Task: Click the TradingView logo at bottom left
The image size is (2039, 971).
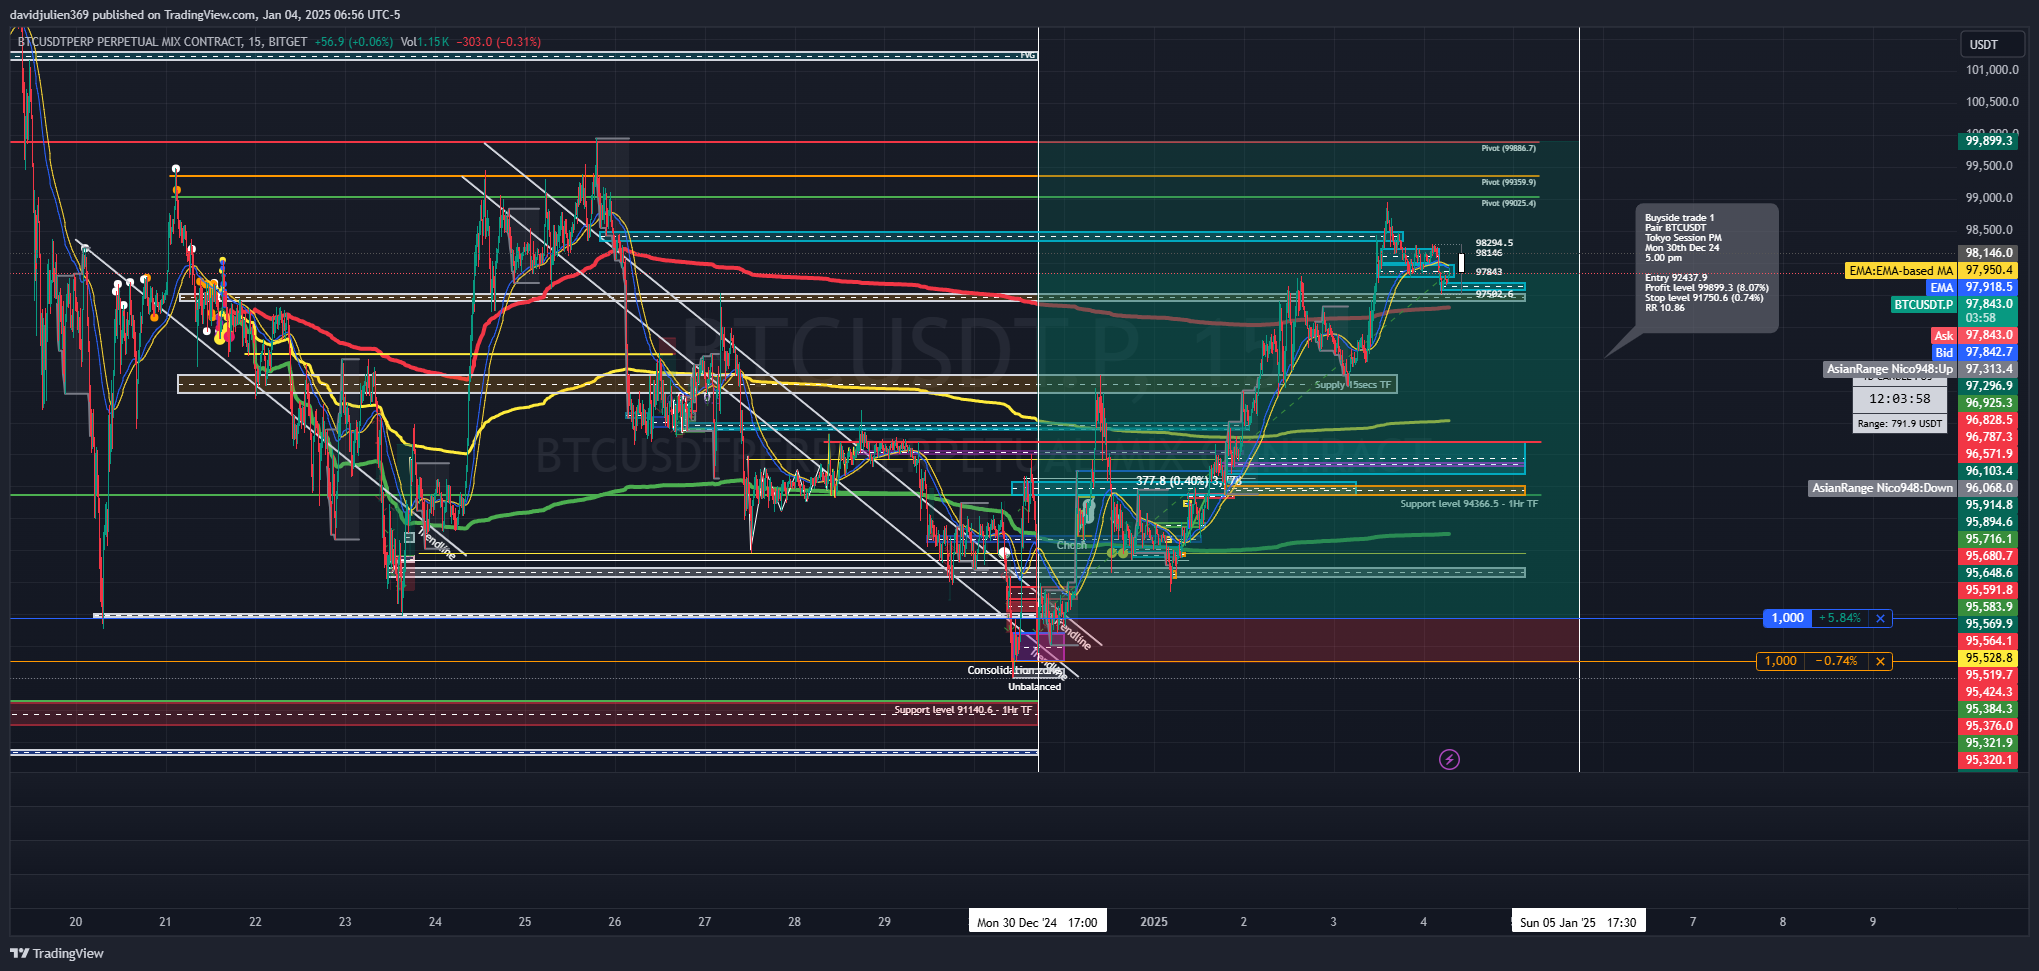Action: 57,953
